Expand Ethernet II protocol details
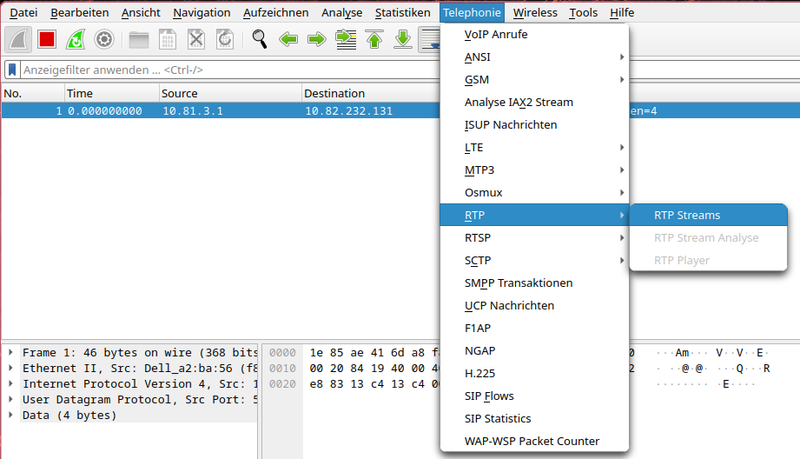The height and width of the screenshot is (459, 800). [x=10, y=368]
